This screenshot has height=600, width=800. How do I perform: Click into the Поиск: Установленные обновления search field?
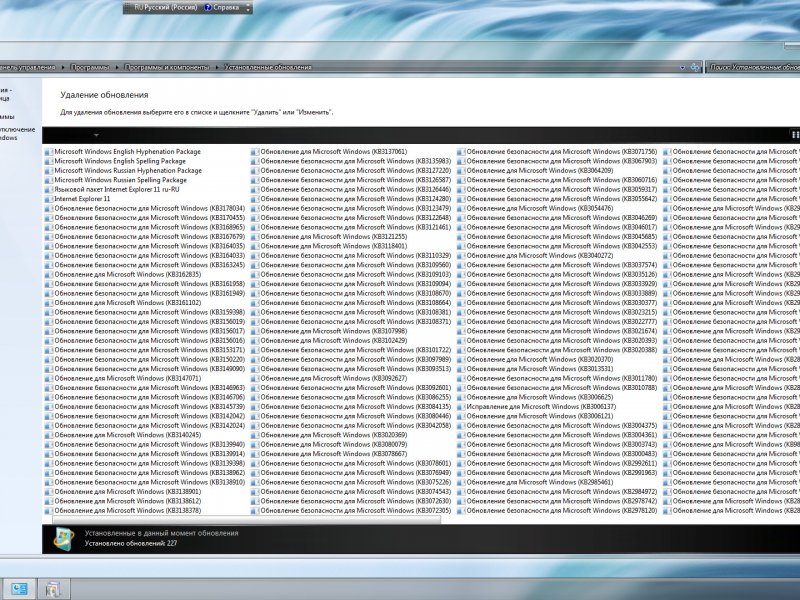pyautogui.click(x=754, y=67)
